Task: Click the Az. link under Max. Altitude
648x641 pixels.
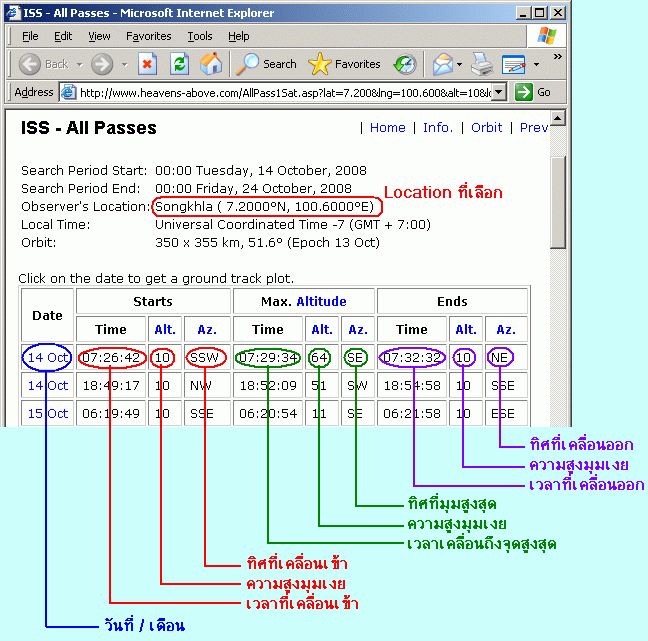Action: (x=358, y=329)
